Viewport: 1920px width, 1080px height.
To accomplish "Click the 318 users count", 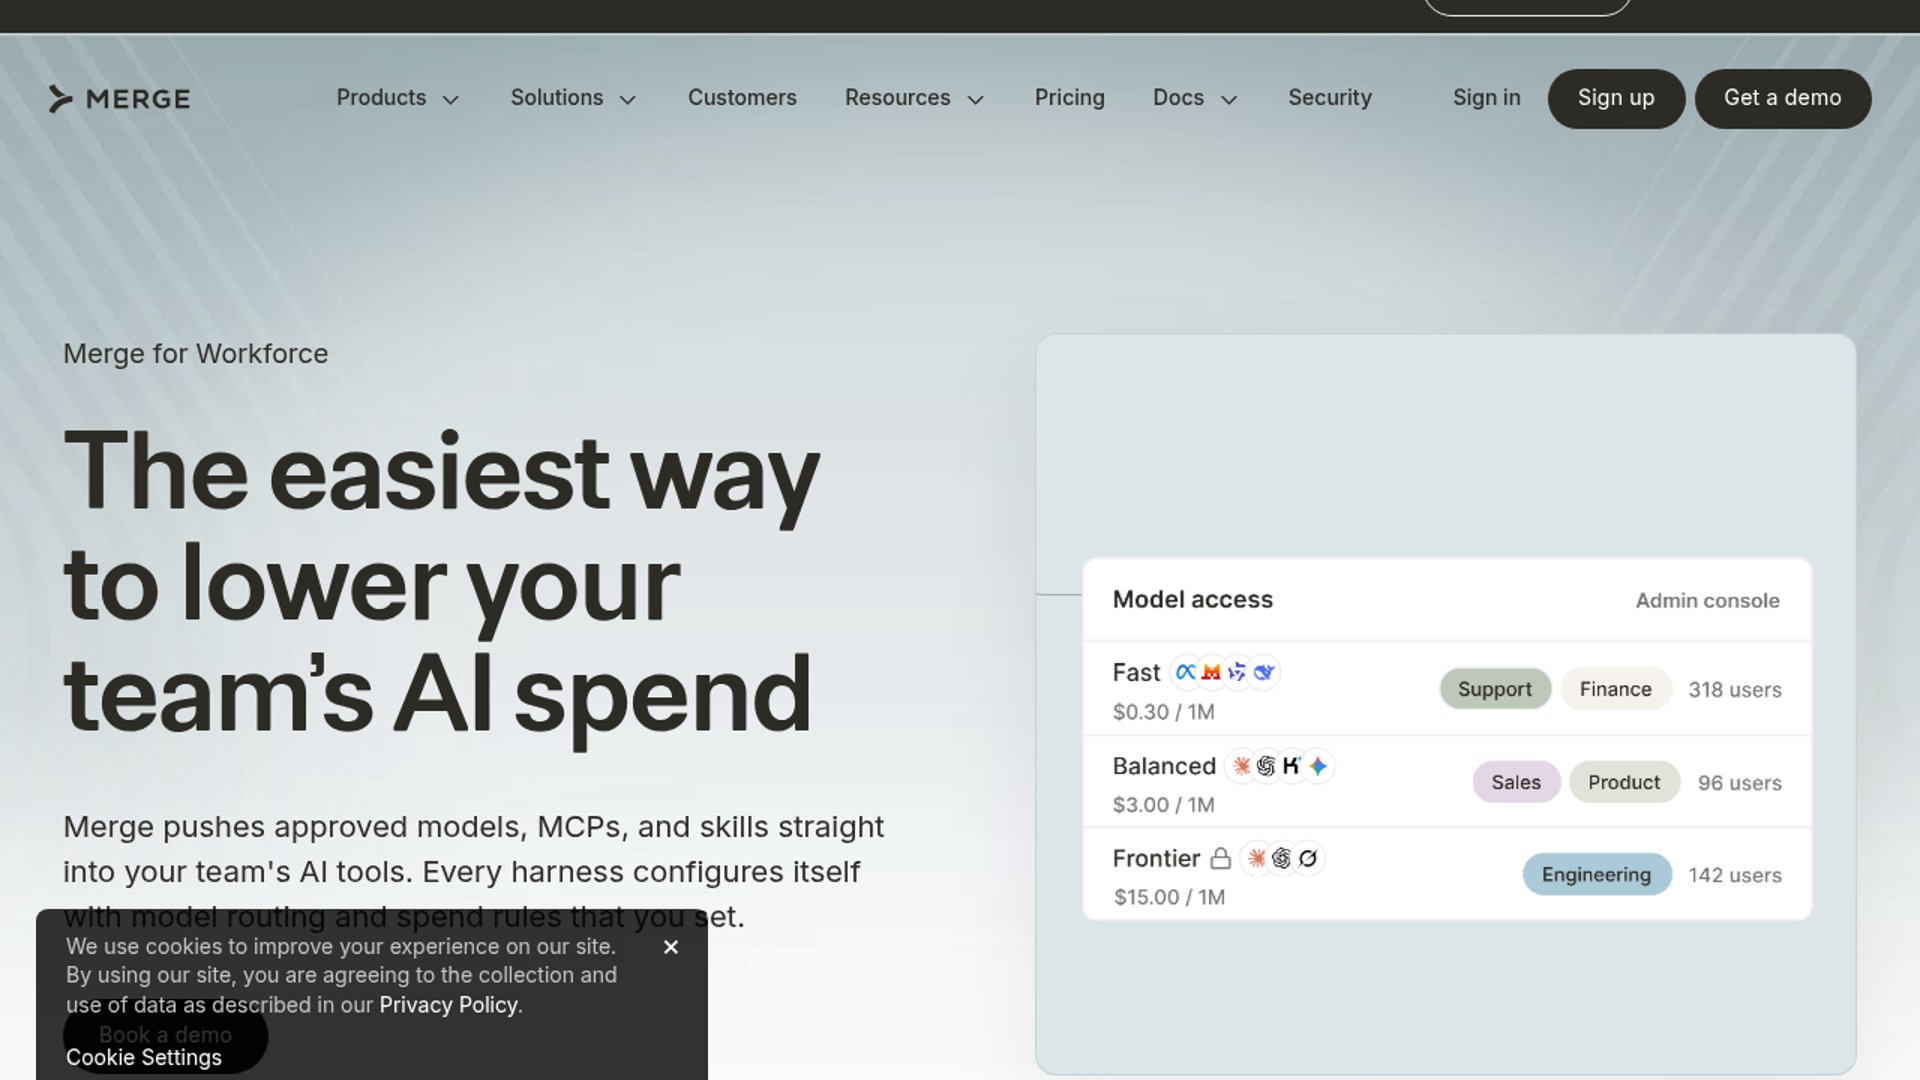I will point(1735,690).
